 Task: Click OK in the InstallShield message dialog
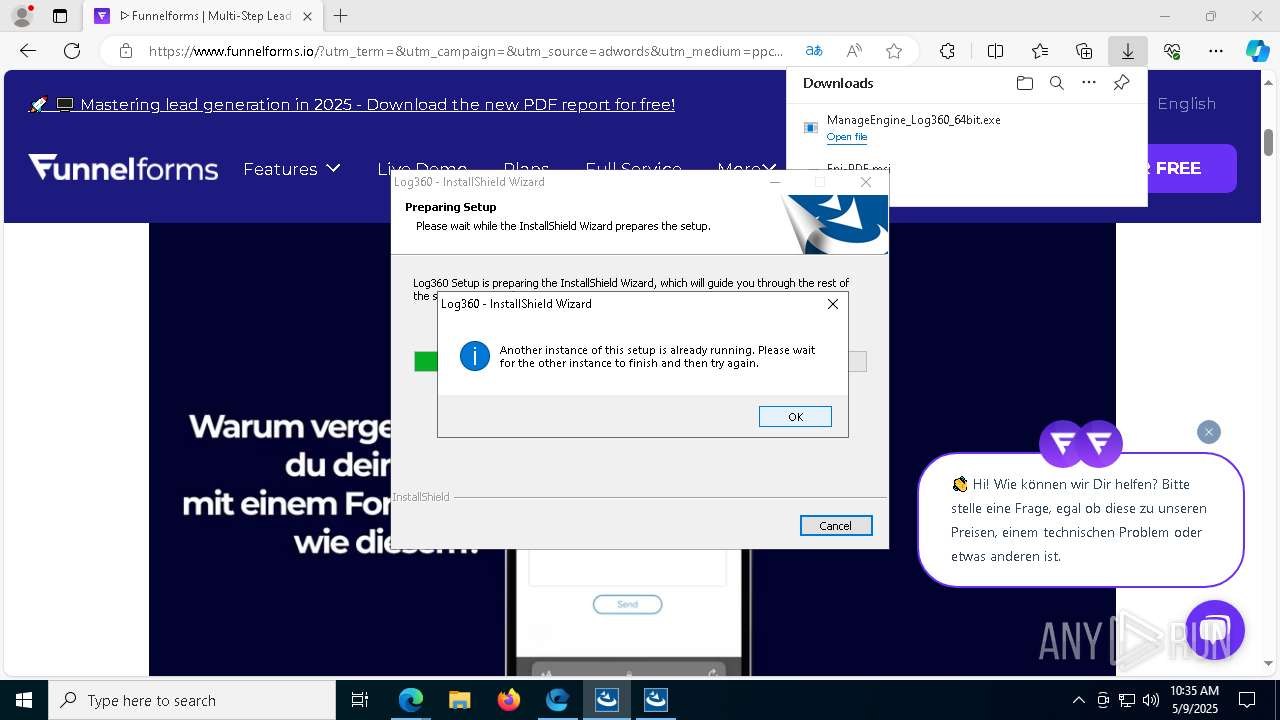coord(795,417)
